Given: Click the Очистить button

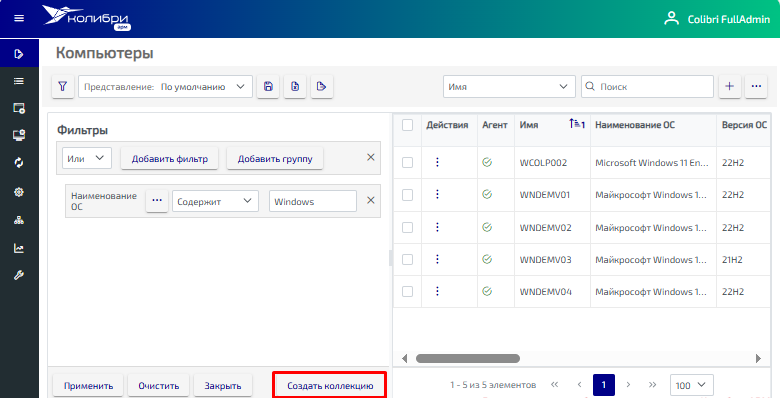Looking at the screenshot, I should pyautogui.click(x=159, y=386).
